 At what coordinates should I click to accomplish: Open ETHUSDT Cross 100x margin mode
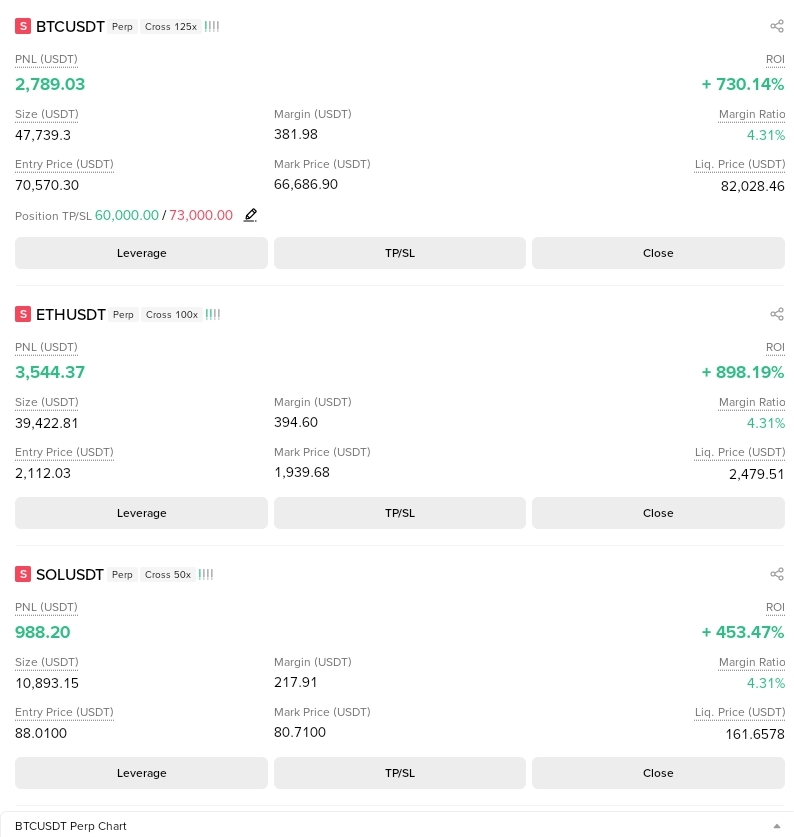tap(172, 315)
